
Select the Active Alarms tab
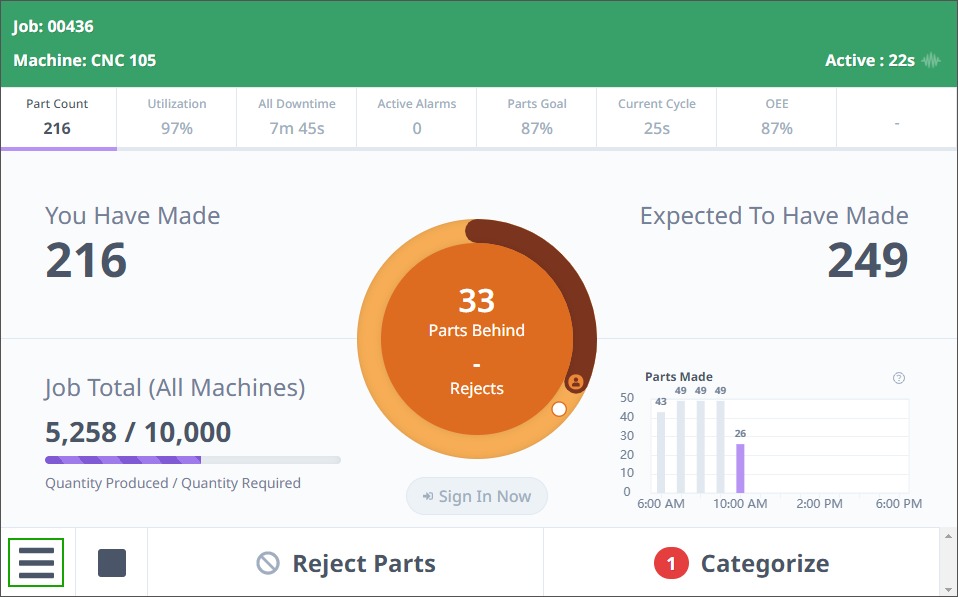point(417,117)
